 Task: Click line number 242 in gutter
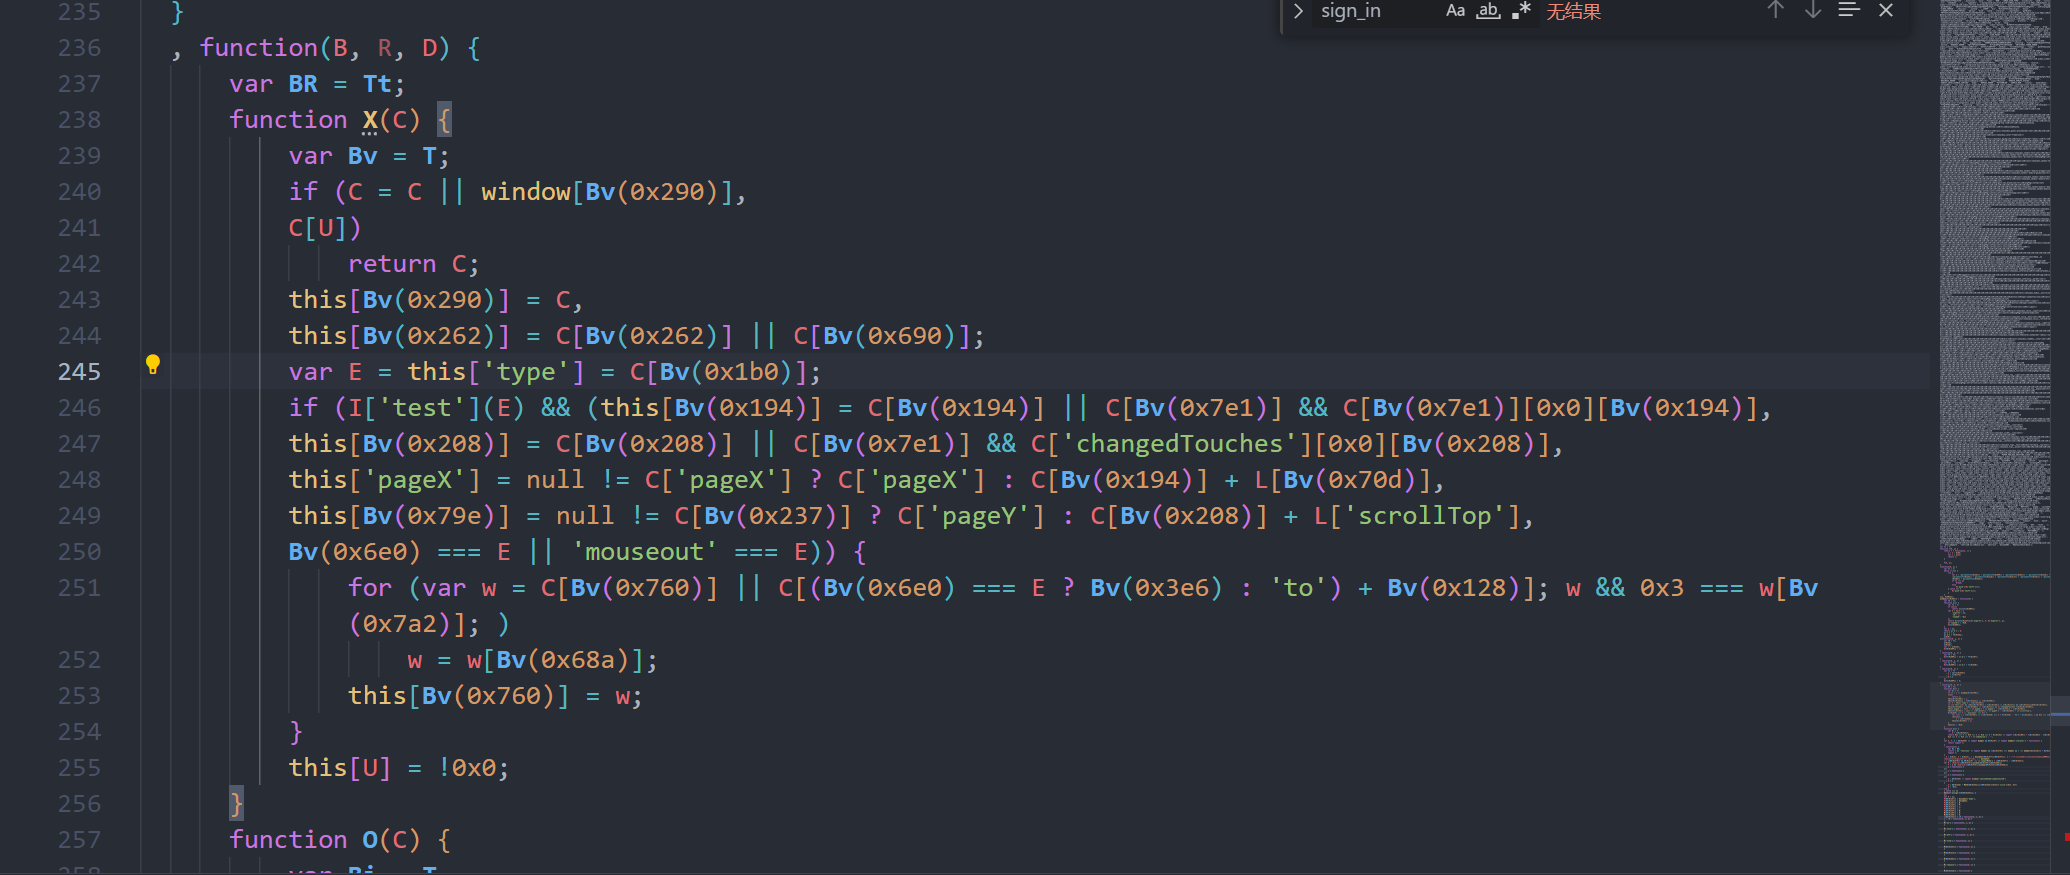tap(79, 264)
